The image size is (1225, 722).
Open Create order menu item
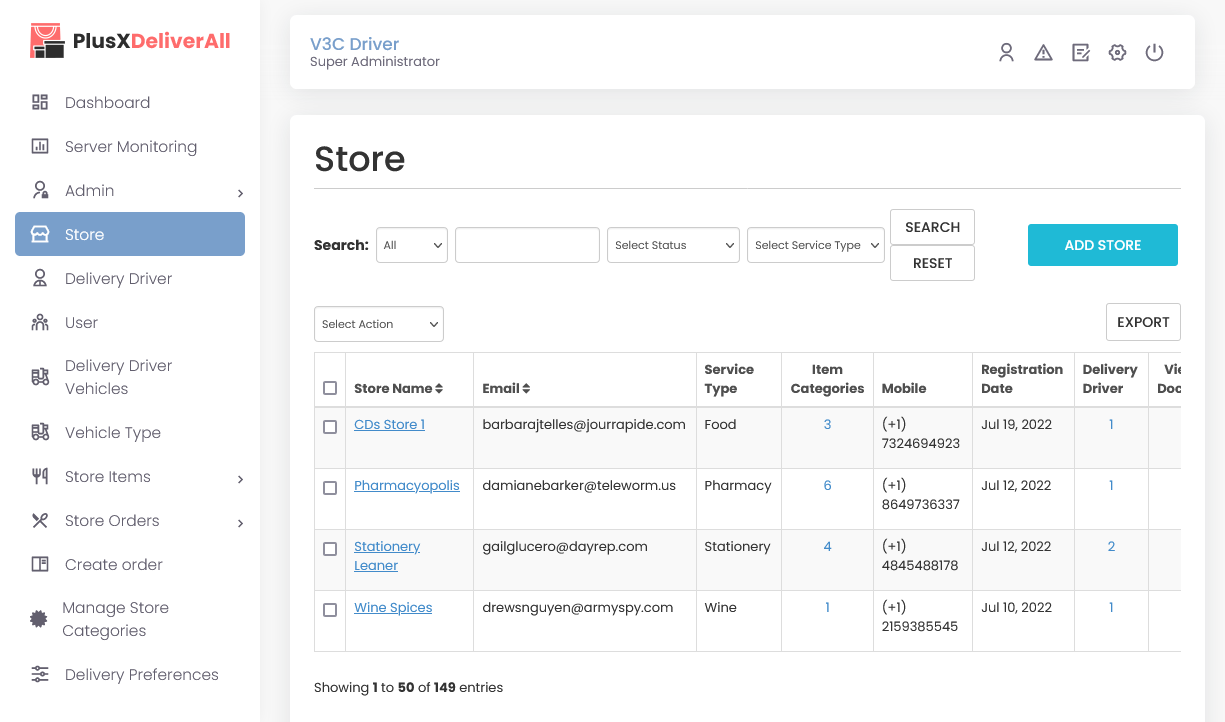130,564
